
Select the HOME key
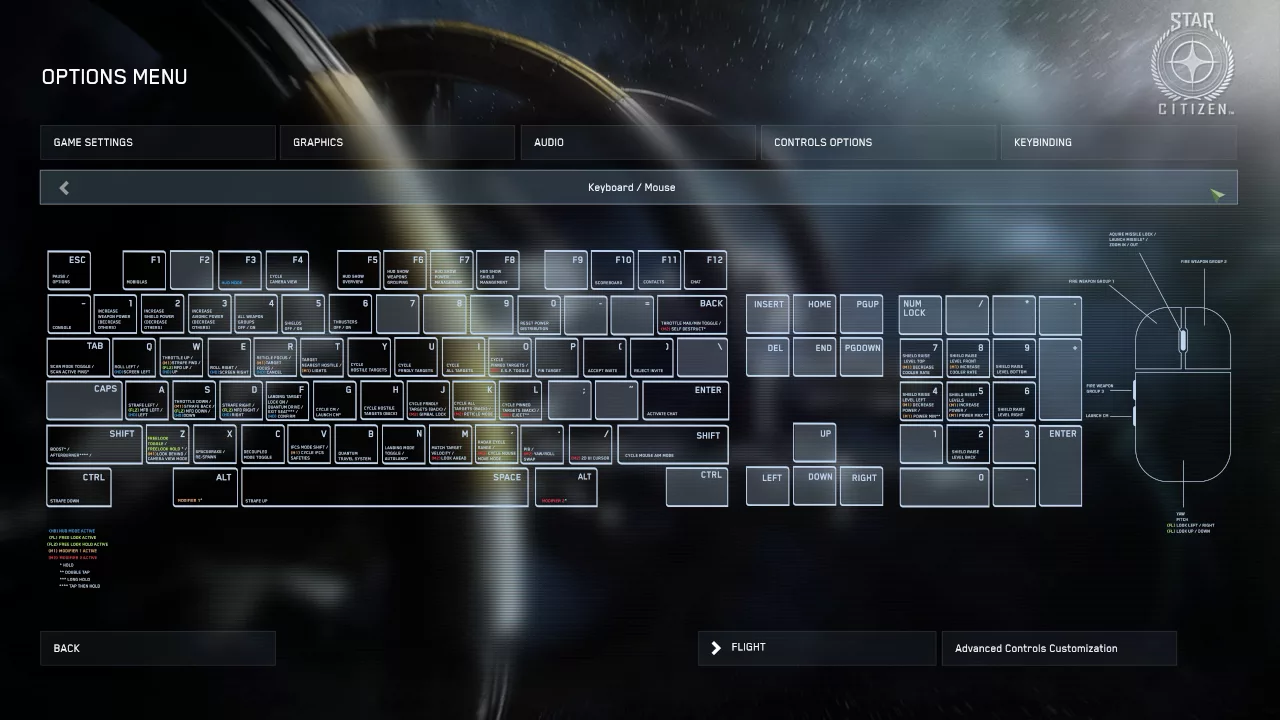[x=815, y=314]
